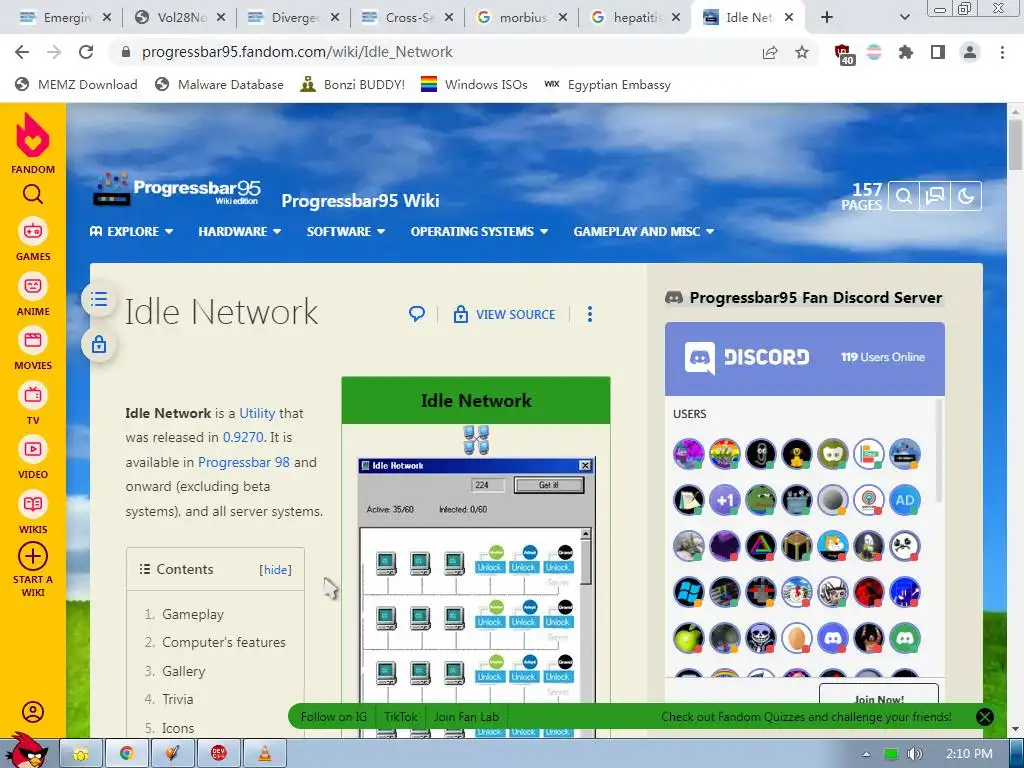Switch to the Vol28No tab
Image resolution: width=1024 pixels, height=768 pixels.
(180, 18)
